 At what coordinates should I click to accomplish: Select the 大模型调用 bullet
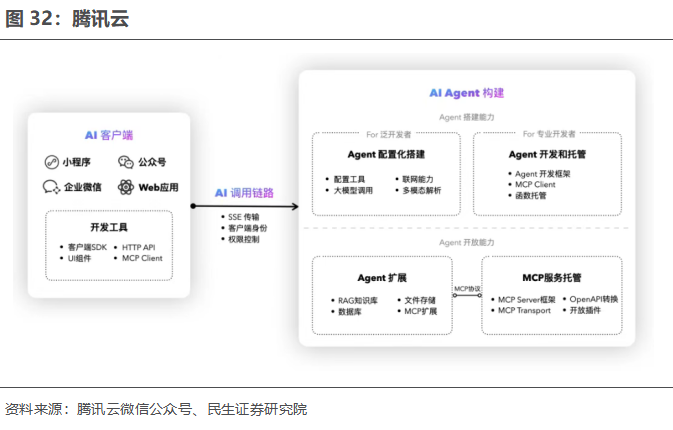click(353, 191)
